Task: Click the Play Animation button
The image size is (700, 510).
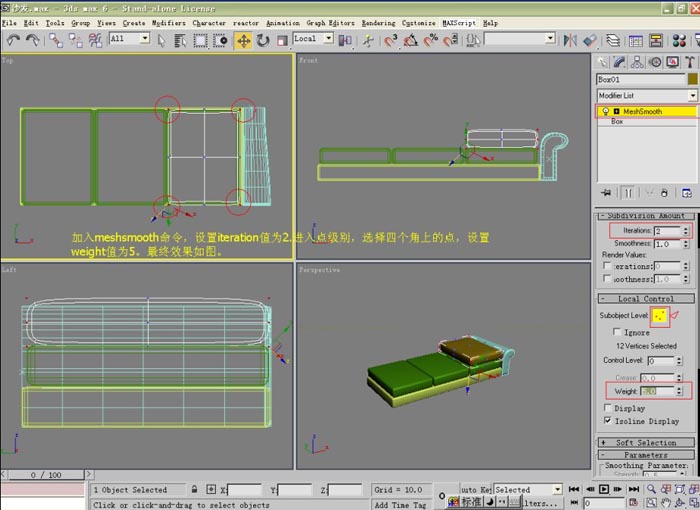Action: coord(604,489)
